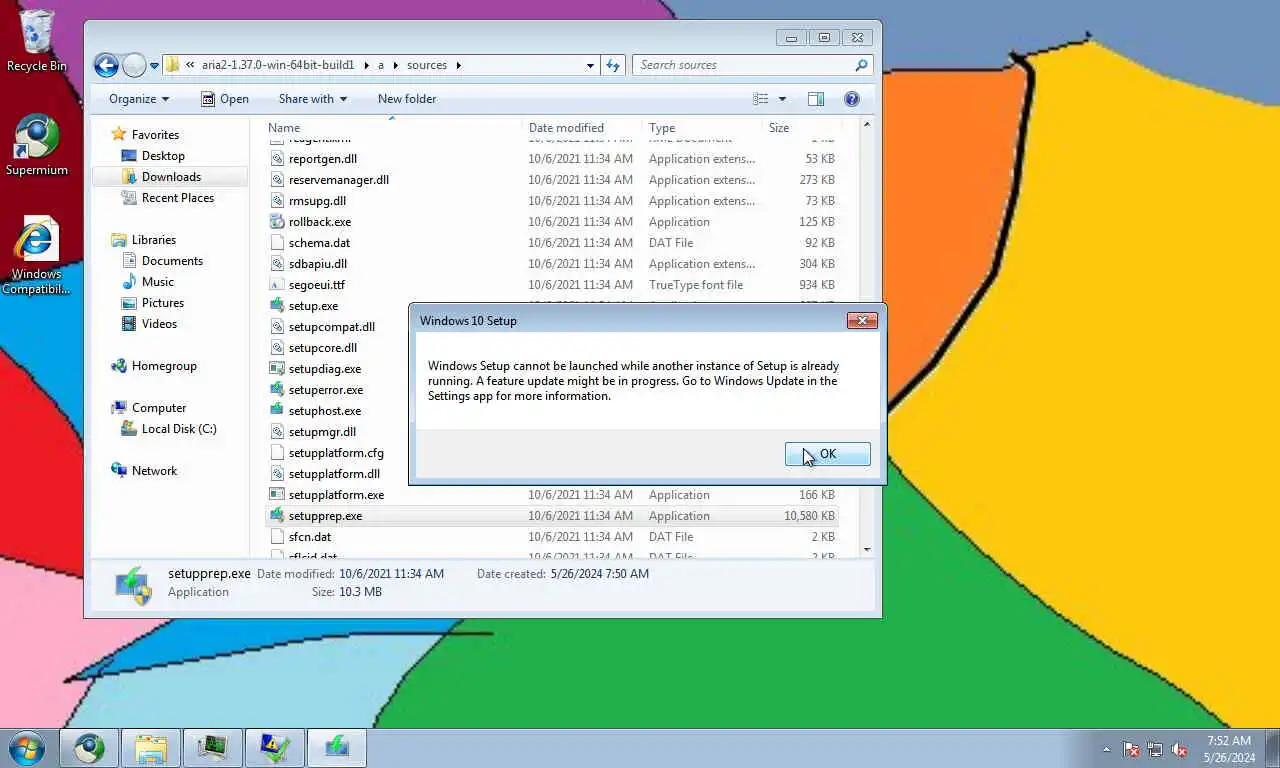This screenshot has height=768, width=1280.
Task: Open the Supermium desktop shortcut
Action: point(37,145)
